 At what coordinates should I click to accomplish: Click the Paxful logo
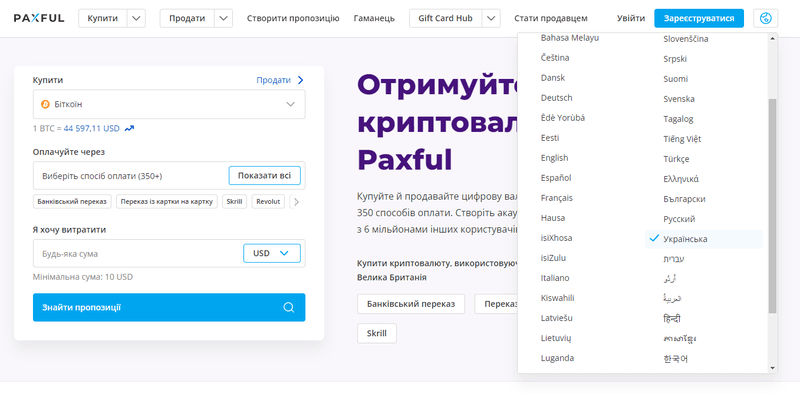[39, 18]
